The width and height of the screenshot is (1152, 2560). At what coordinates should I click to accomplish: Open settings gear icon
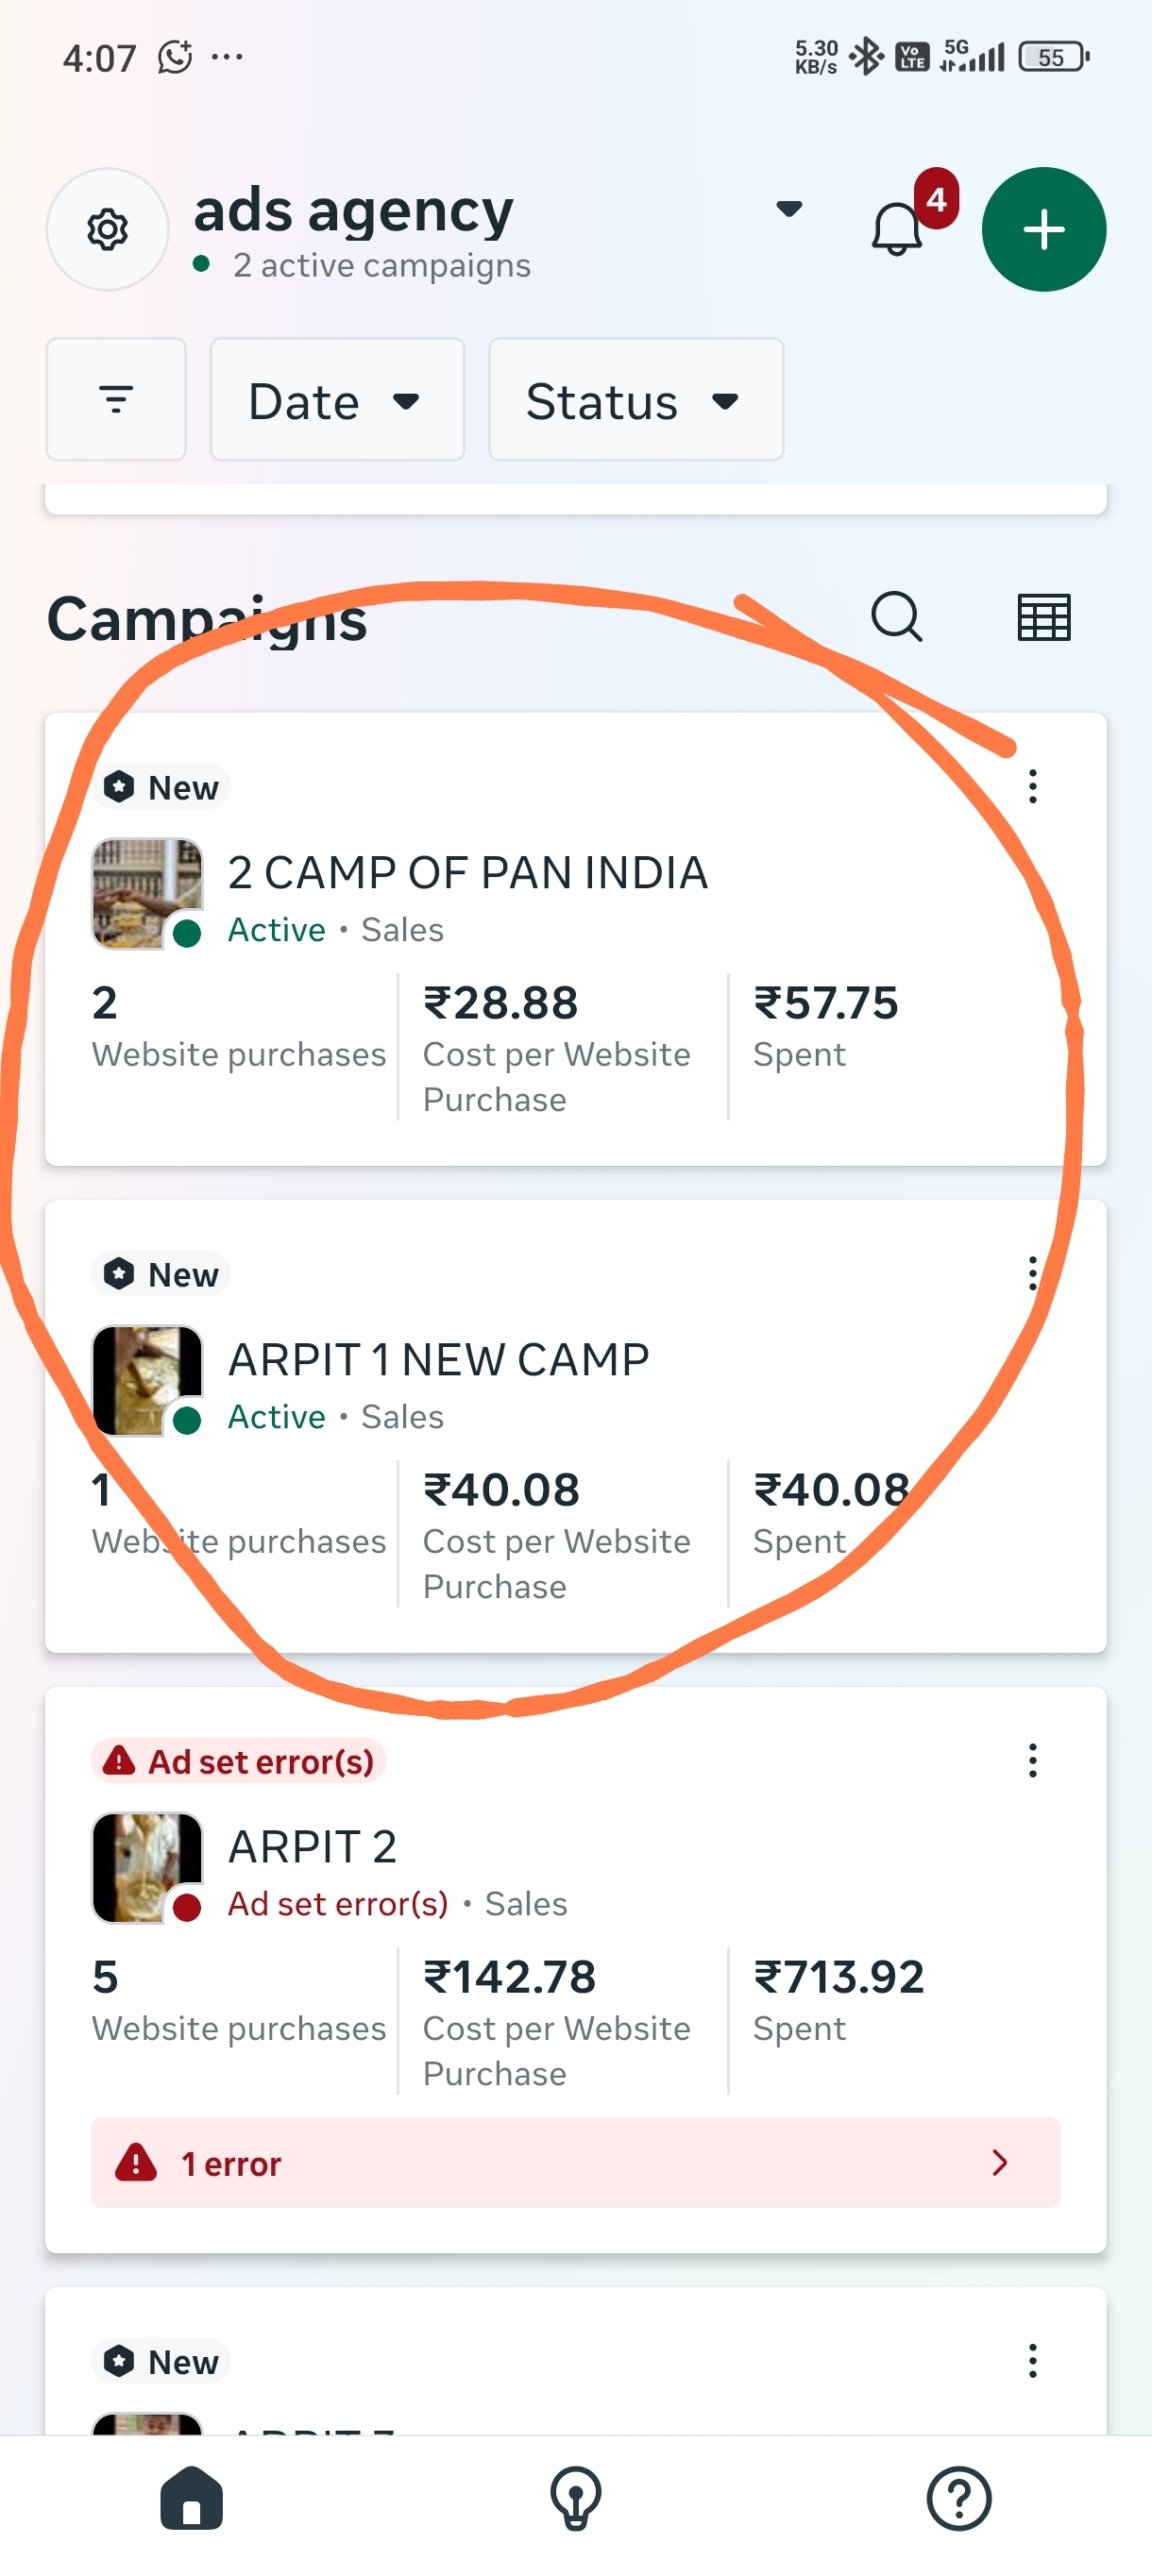pyautogui.click(x=108, y=229)
